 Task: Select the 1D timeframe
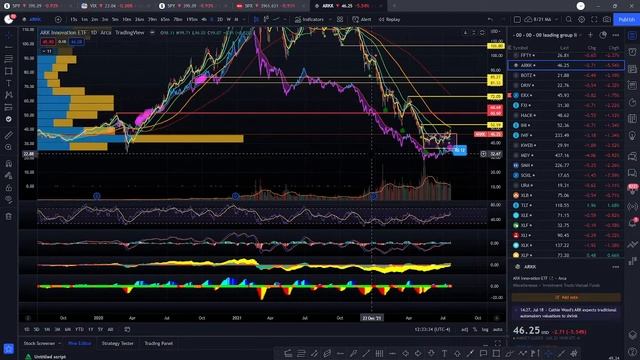212,19
